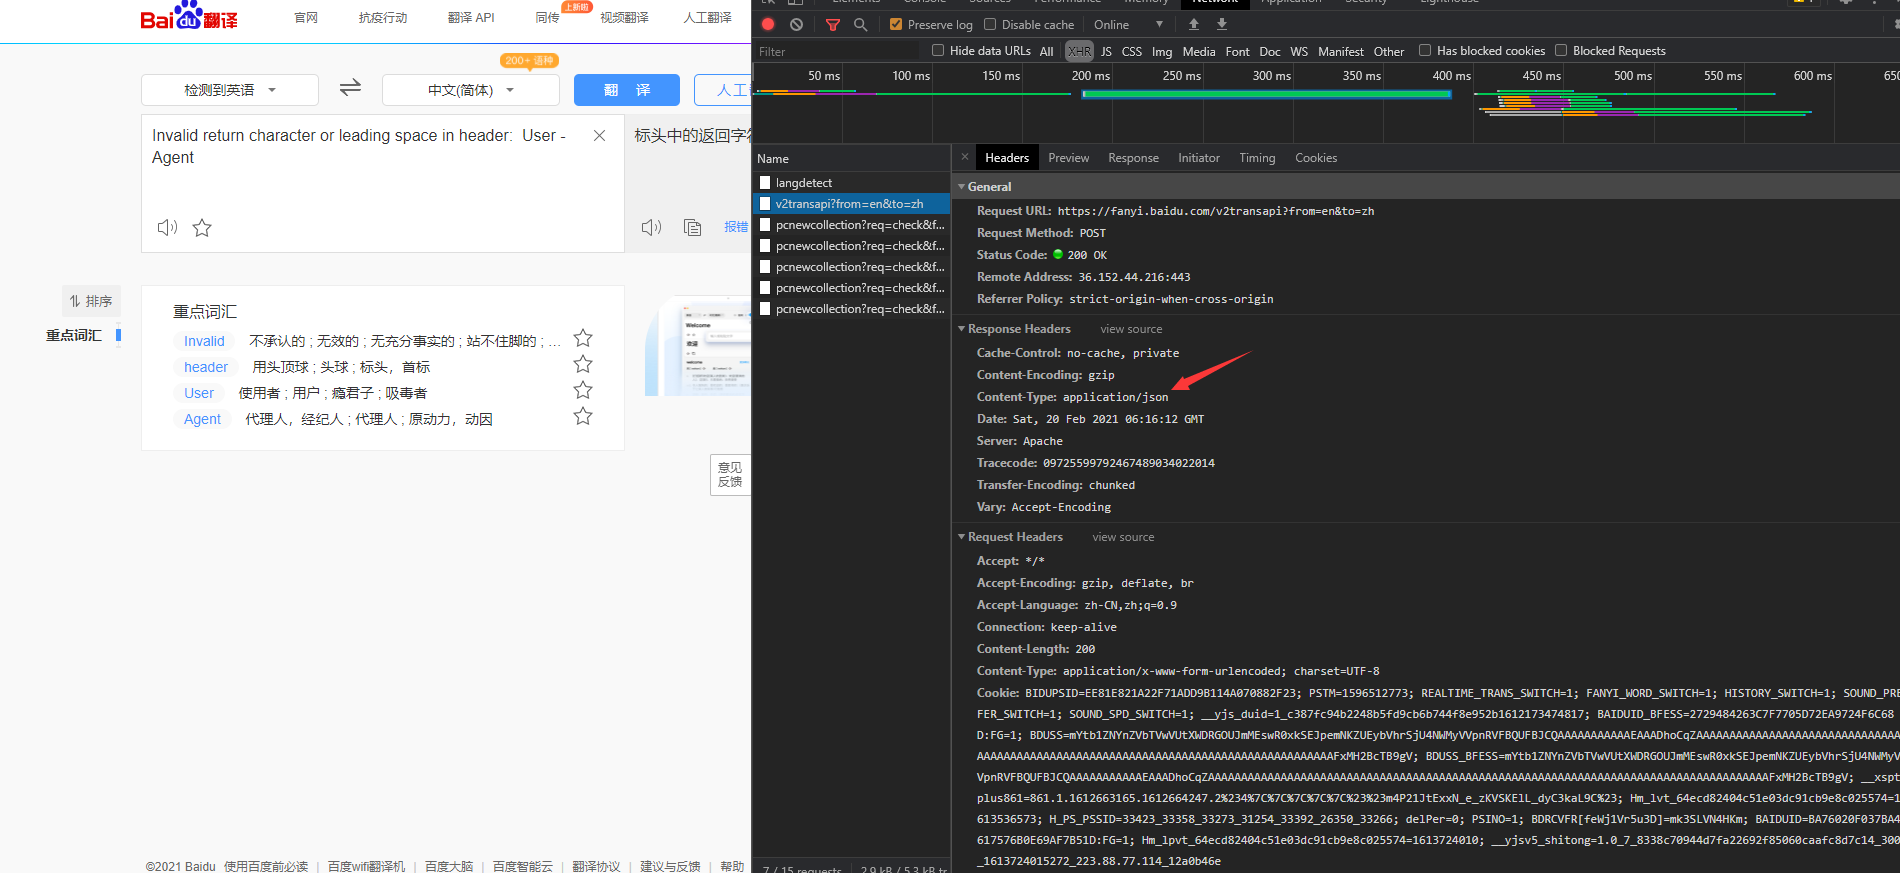The image size is (1900, 873).
Task: Open the Cookies tab
Action: click(1316, 158)
